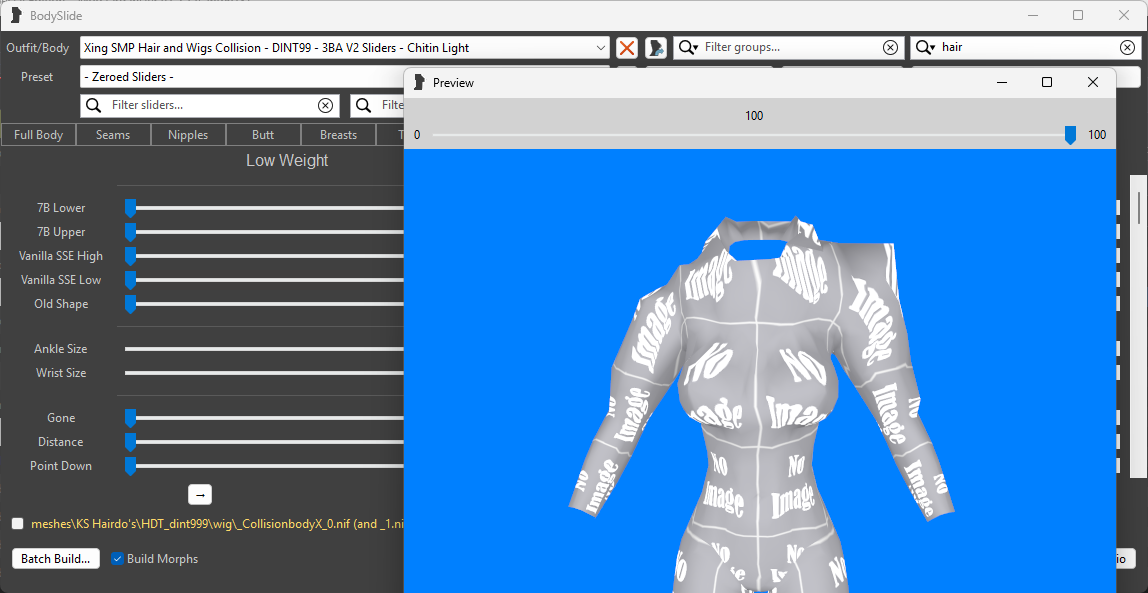The width and height of the screenshot is (1148, 593).
Task: Uncheck the Build Morphs checkbox
Action: [x=116, y=559]
